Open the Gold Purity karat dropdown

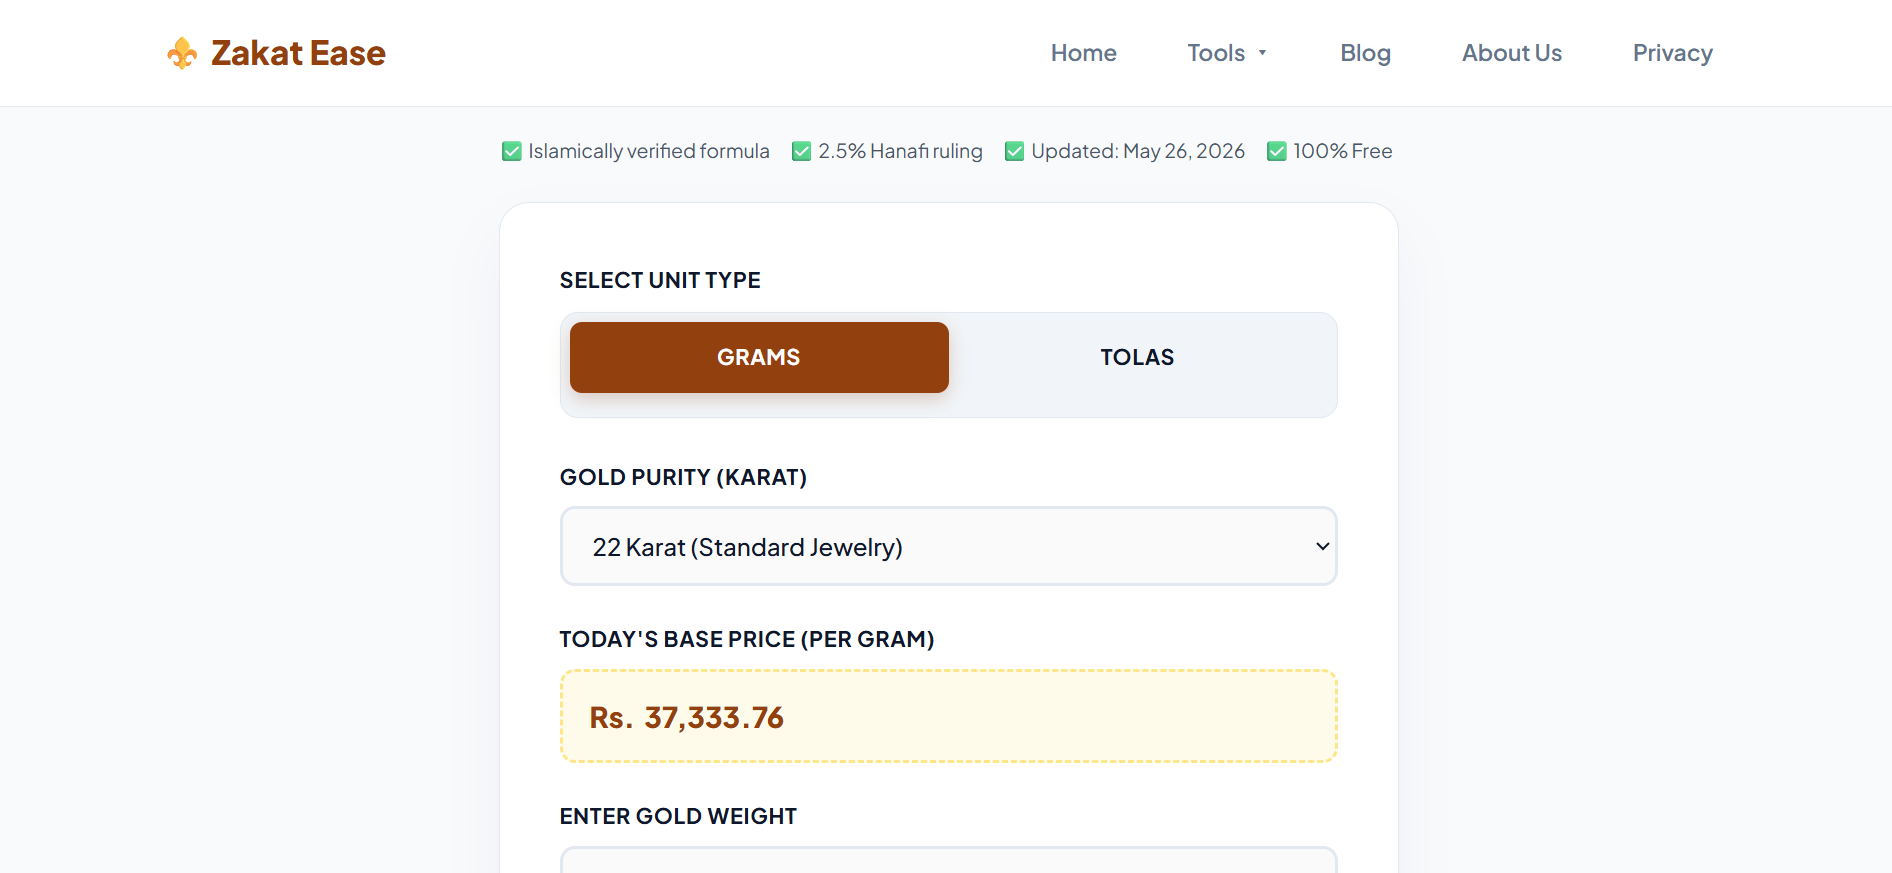click(949, 546)
